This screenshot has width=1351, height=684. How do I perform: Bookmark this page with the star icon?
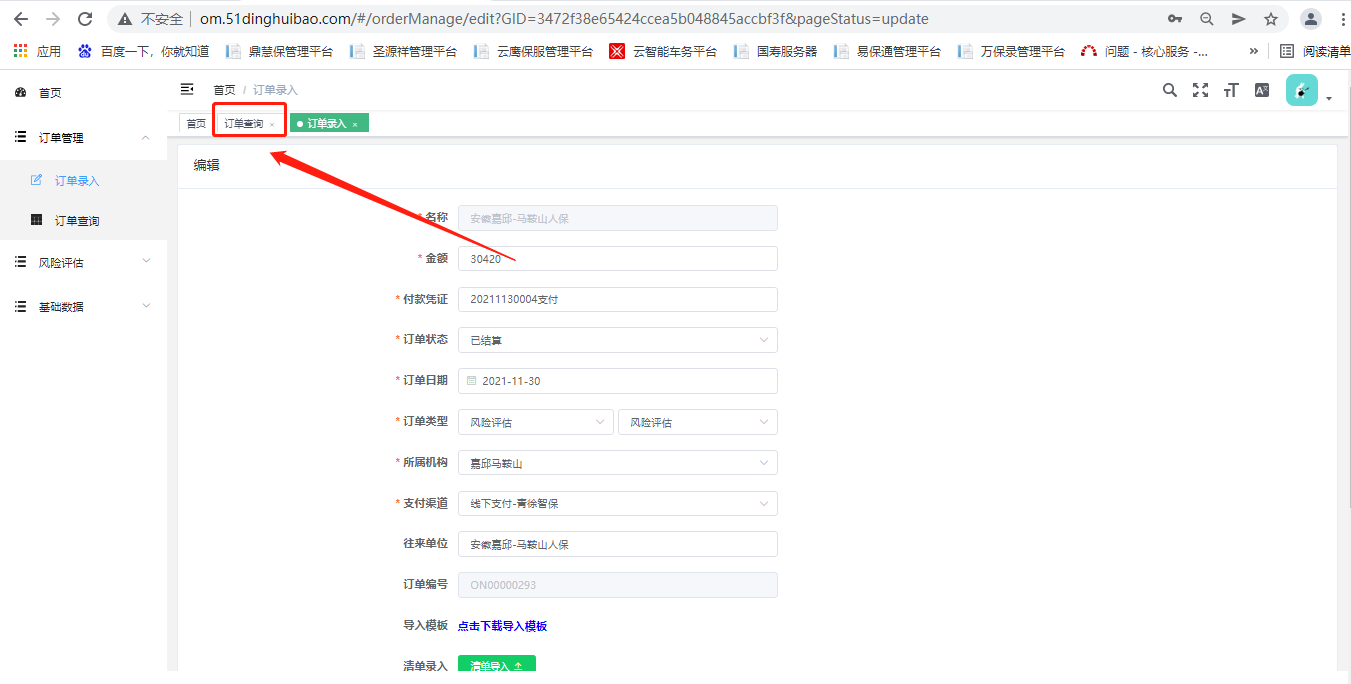[x=1271, y=19]
